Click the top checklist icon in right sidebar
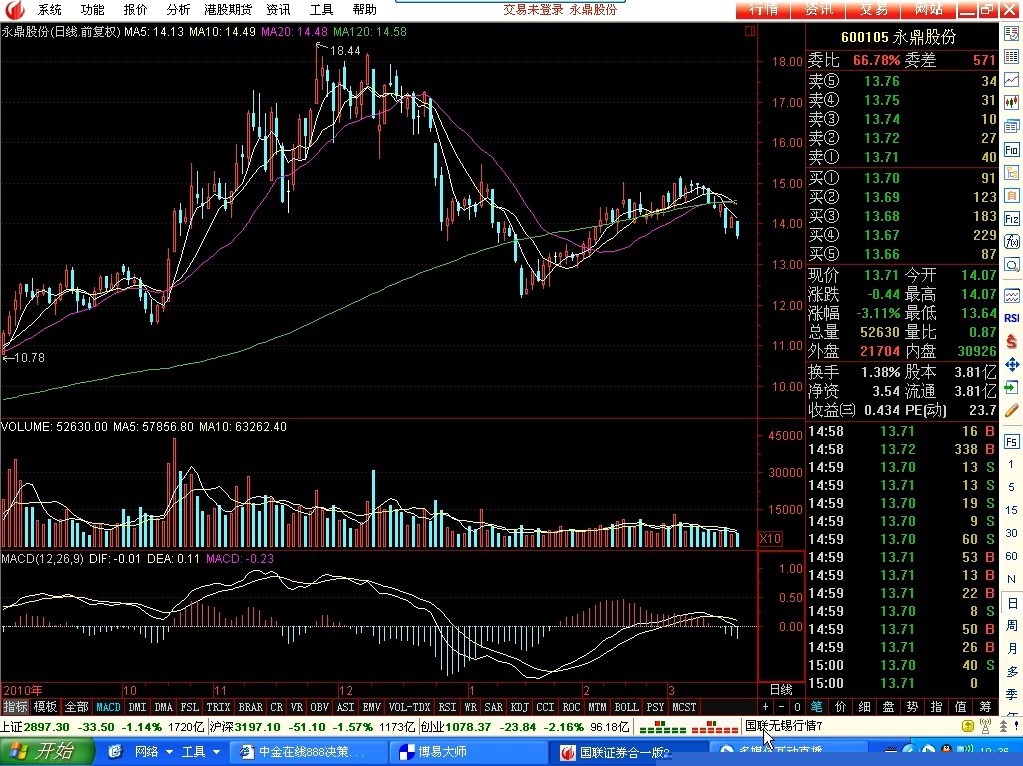This screenshot has width=1023, height=766. pyautogui.click(x=1012, y=33)
